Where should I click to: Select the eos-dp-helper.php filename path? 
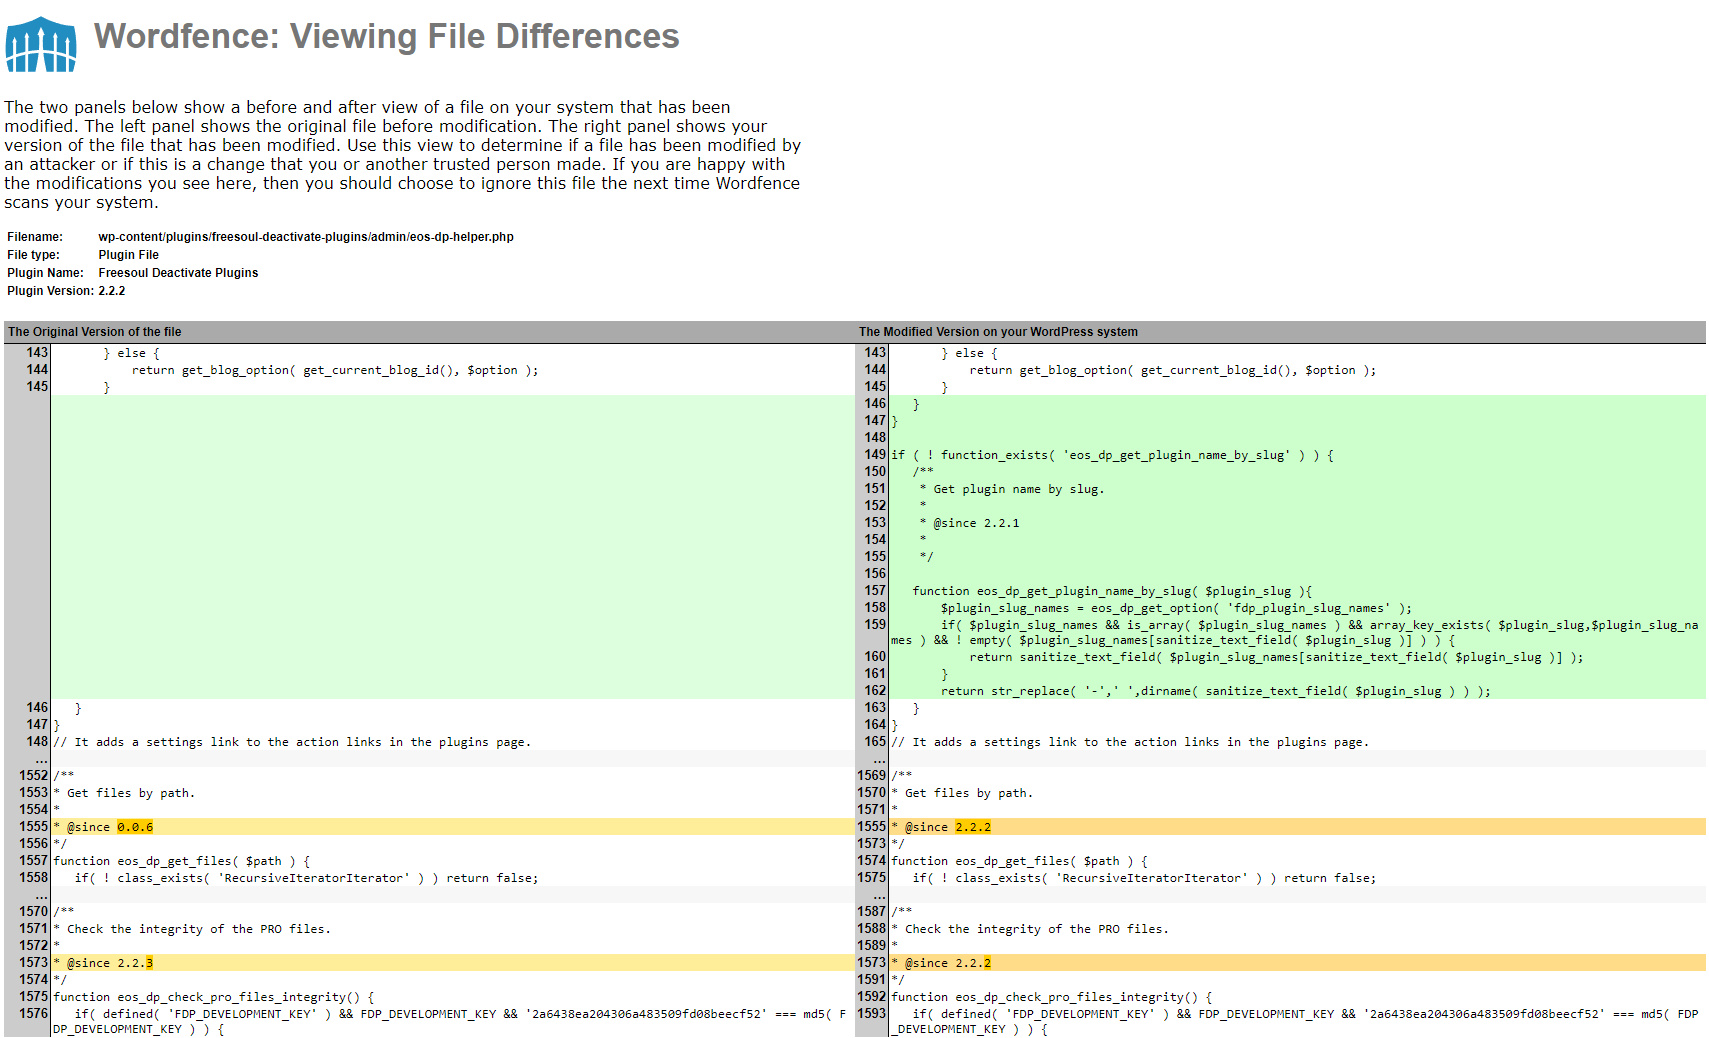point(306,237)
